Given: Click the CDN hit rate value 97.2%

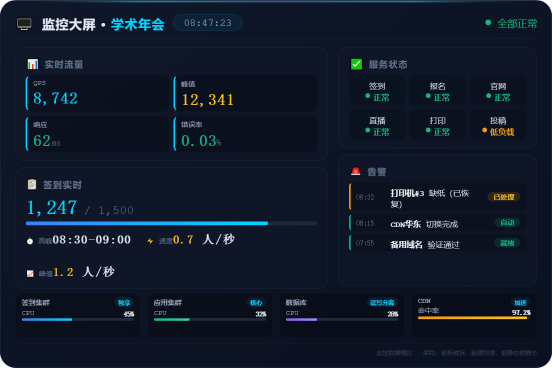Looking at the screenshot, I should click(521, 312).
